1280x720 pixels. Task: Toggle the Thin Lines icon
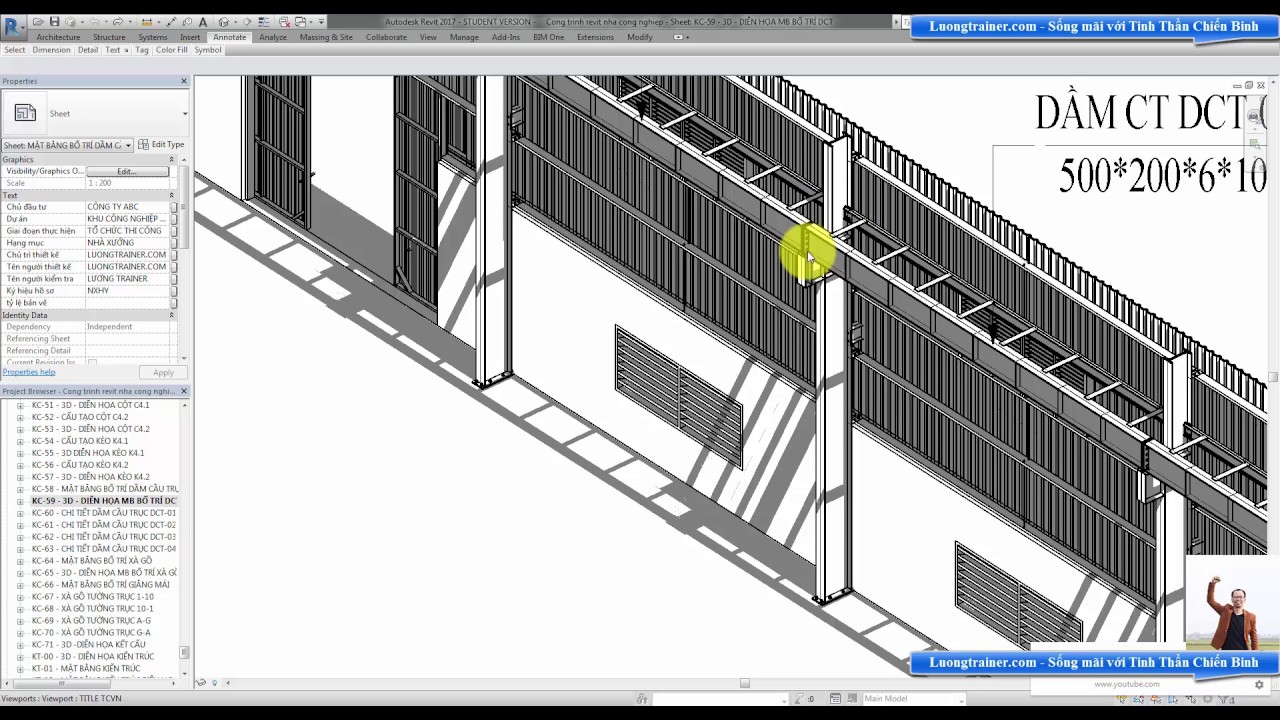(264, 22)
